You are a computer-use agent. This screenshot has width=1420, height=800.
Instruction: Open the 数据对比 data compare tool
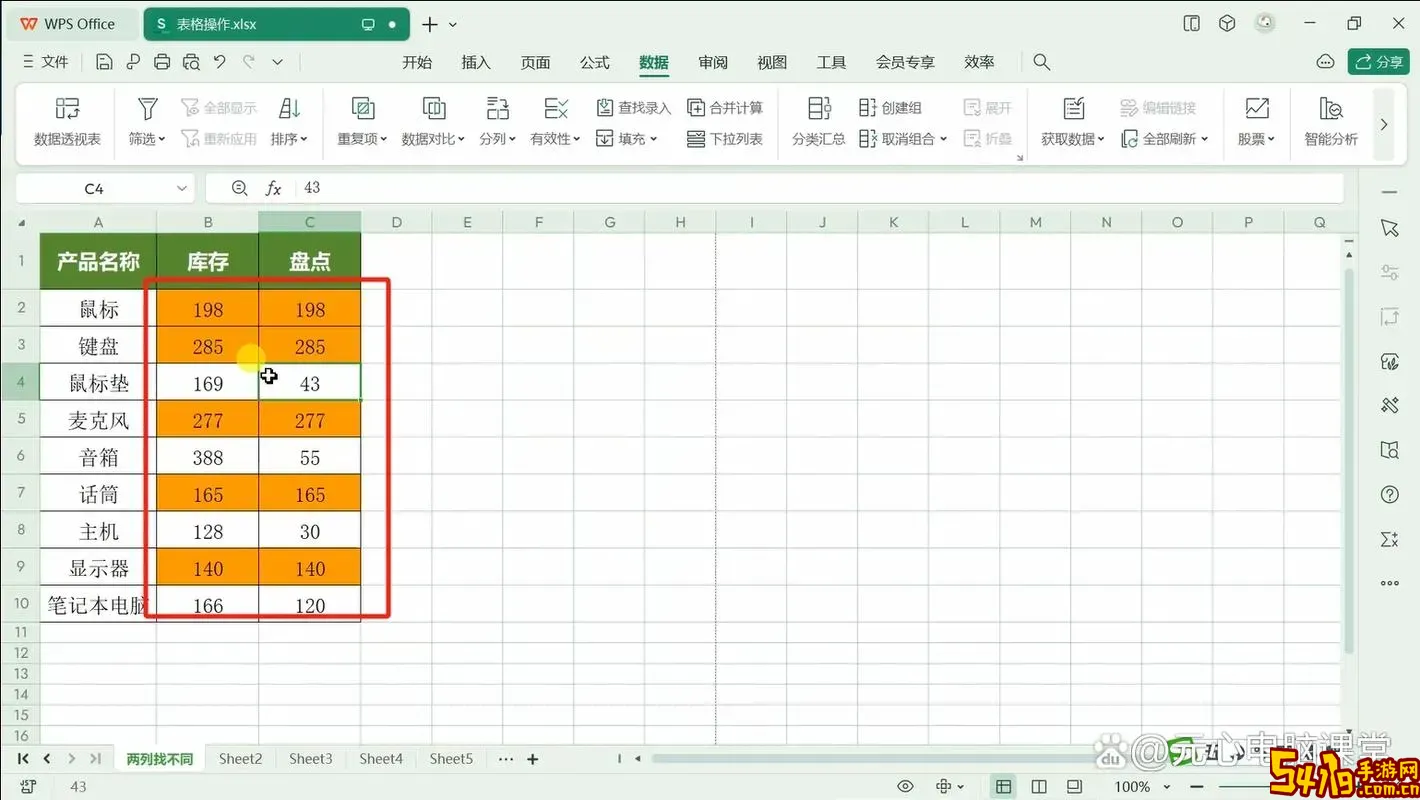click(x=433, y=122)
